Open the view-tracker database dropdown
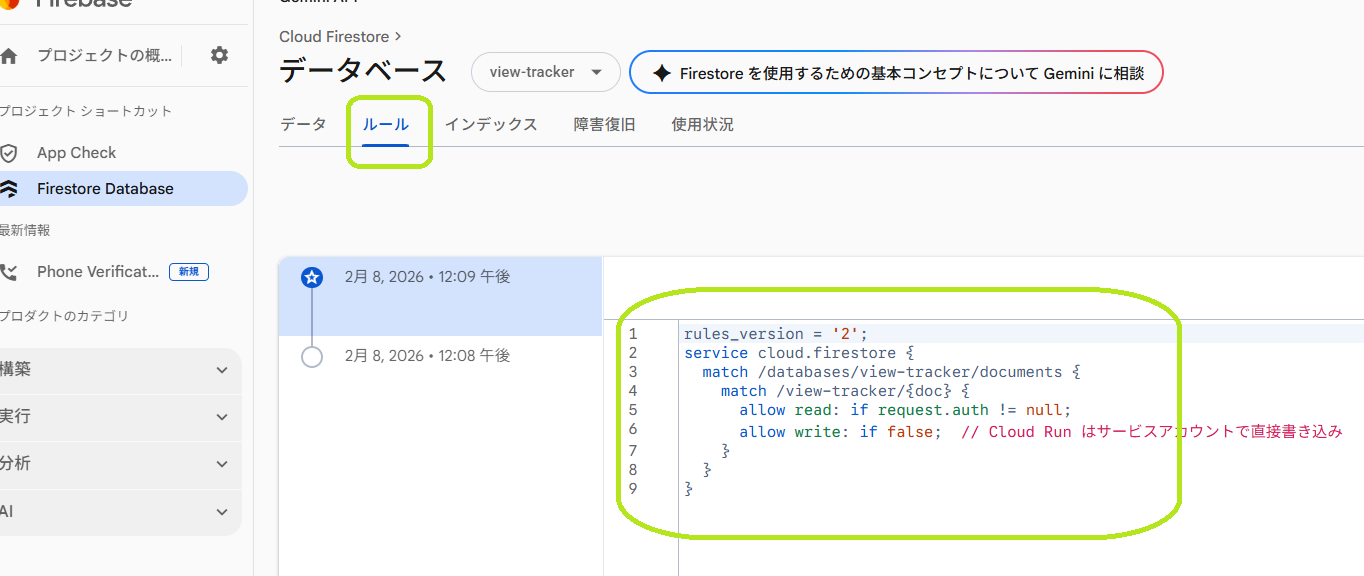 pyautogui.click(x=545, y=72)
